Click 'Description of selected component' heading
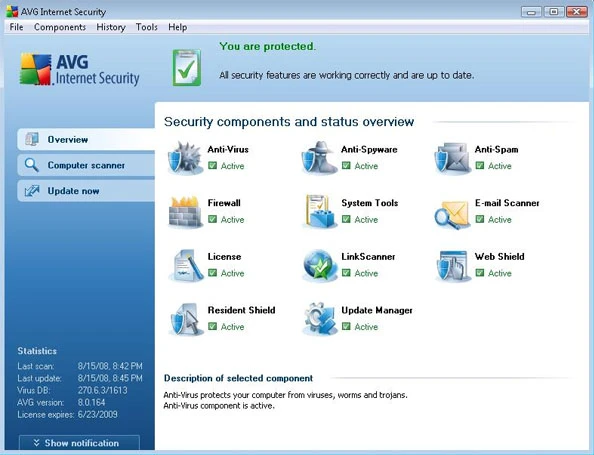The image size is (594, 455). tap(238, 378)
